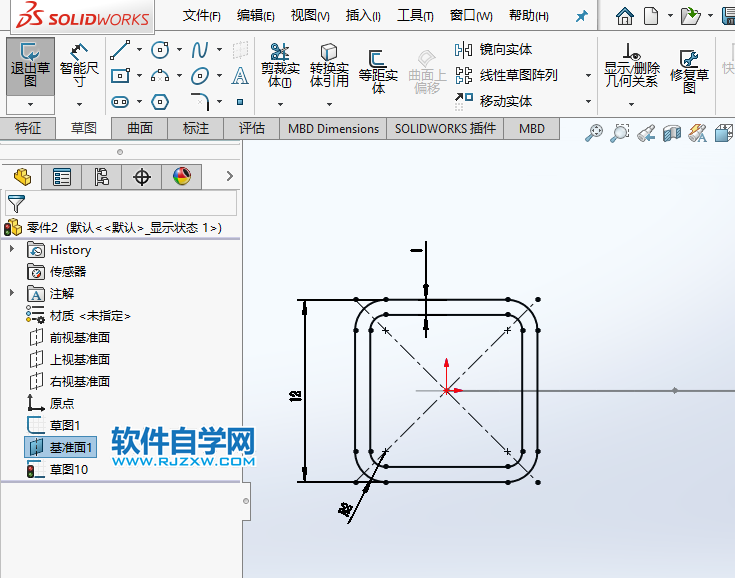Open the 剪裁实体 dropdown arrow

280,104
